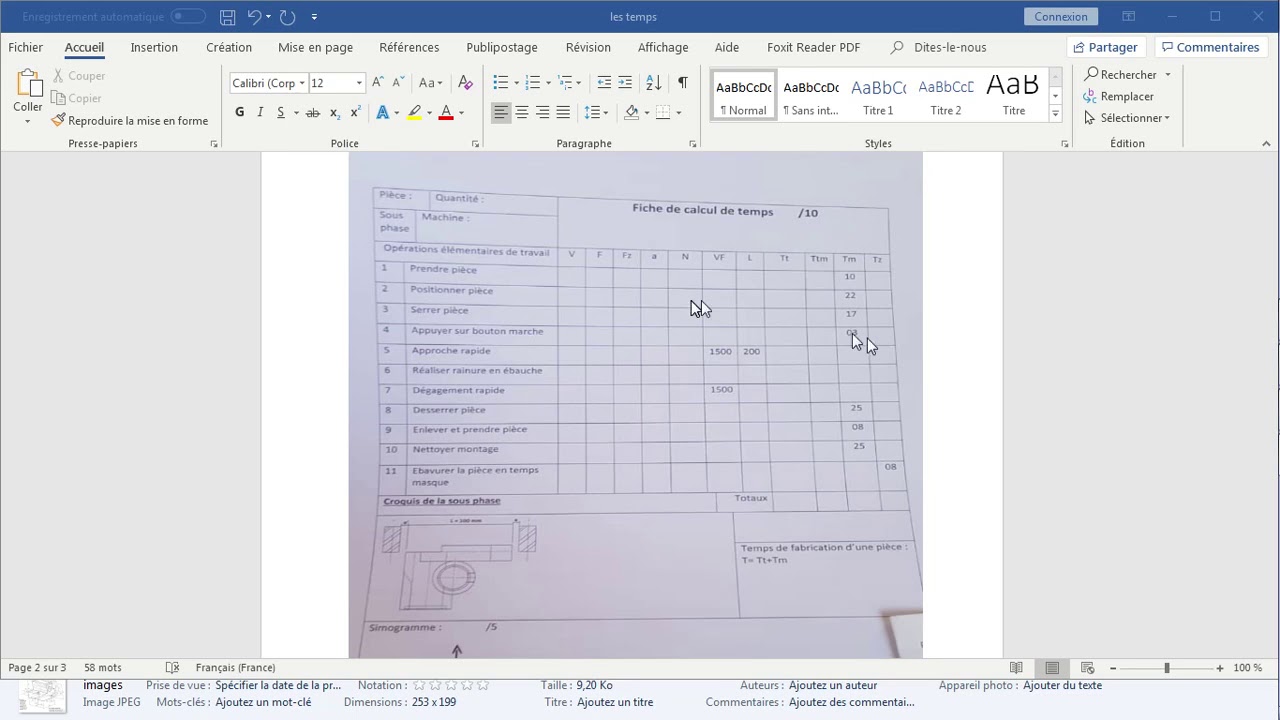Click the decrease indent icon
1280x720 pixels.
click(604, 83)
